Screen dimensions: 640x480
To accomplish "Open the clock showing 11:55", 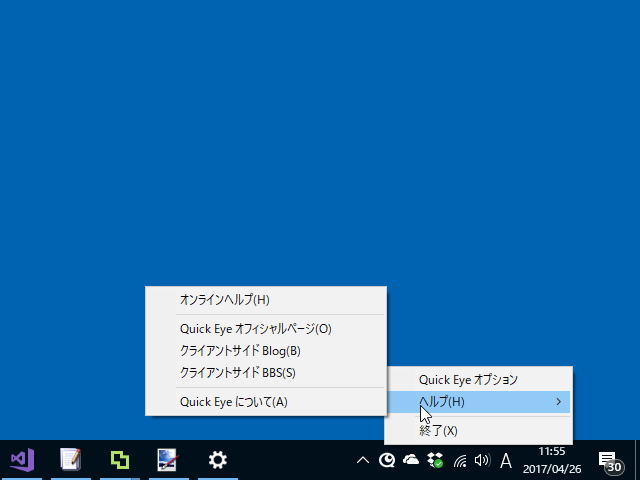I will click(x=552, y=460).
